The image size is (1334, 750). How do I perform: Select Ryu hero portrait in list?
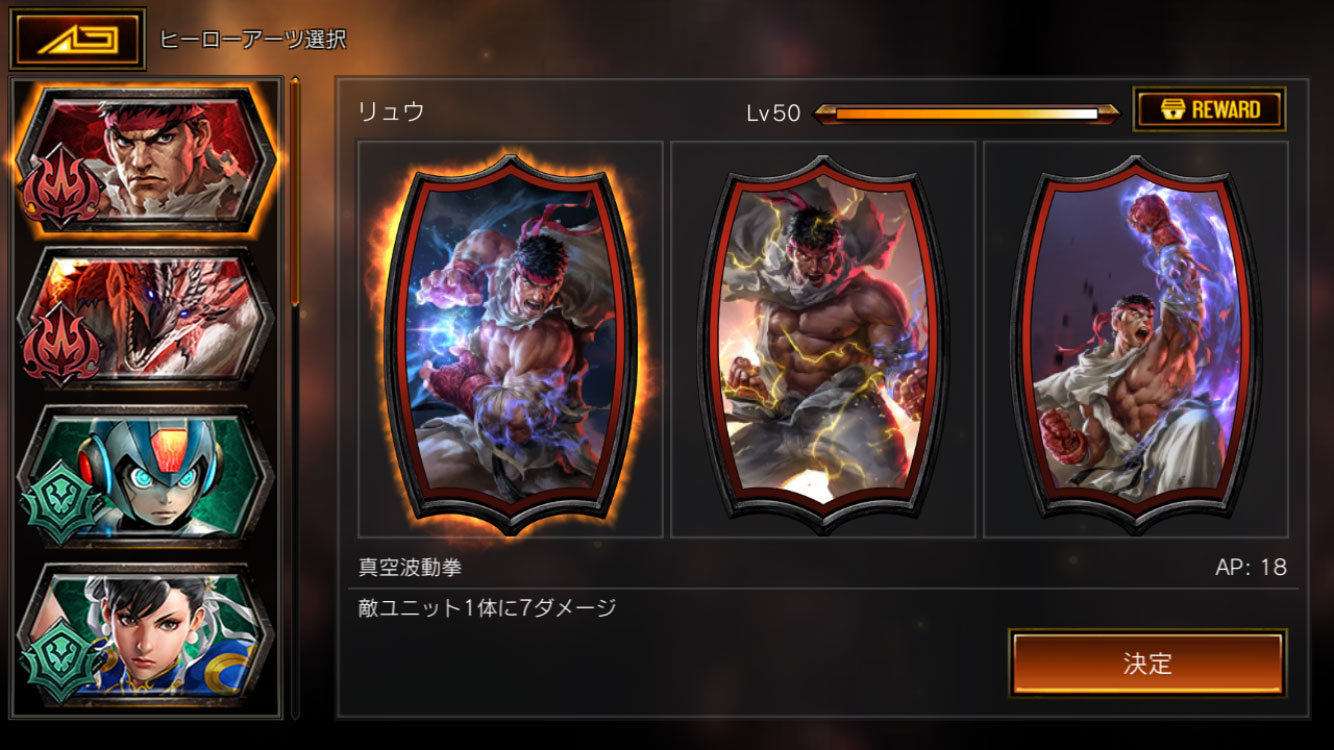click(x=146, y=158)
